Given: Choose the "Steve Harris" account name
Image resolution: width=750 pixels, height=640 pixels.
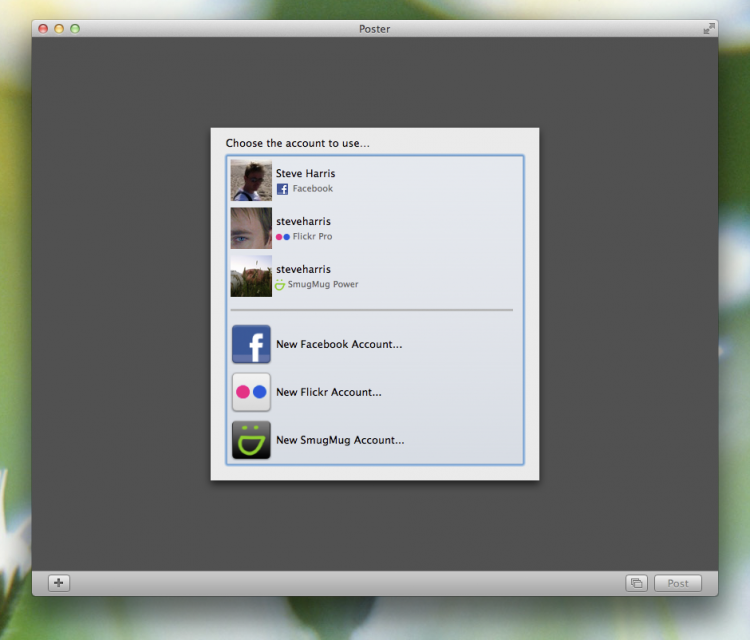Looking at the screenshot, I should tap(305, 174).
